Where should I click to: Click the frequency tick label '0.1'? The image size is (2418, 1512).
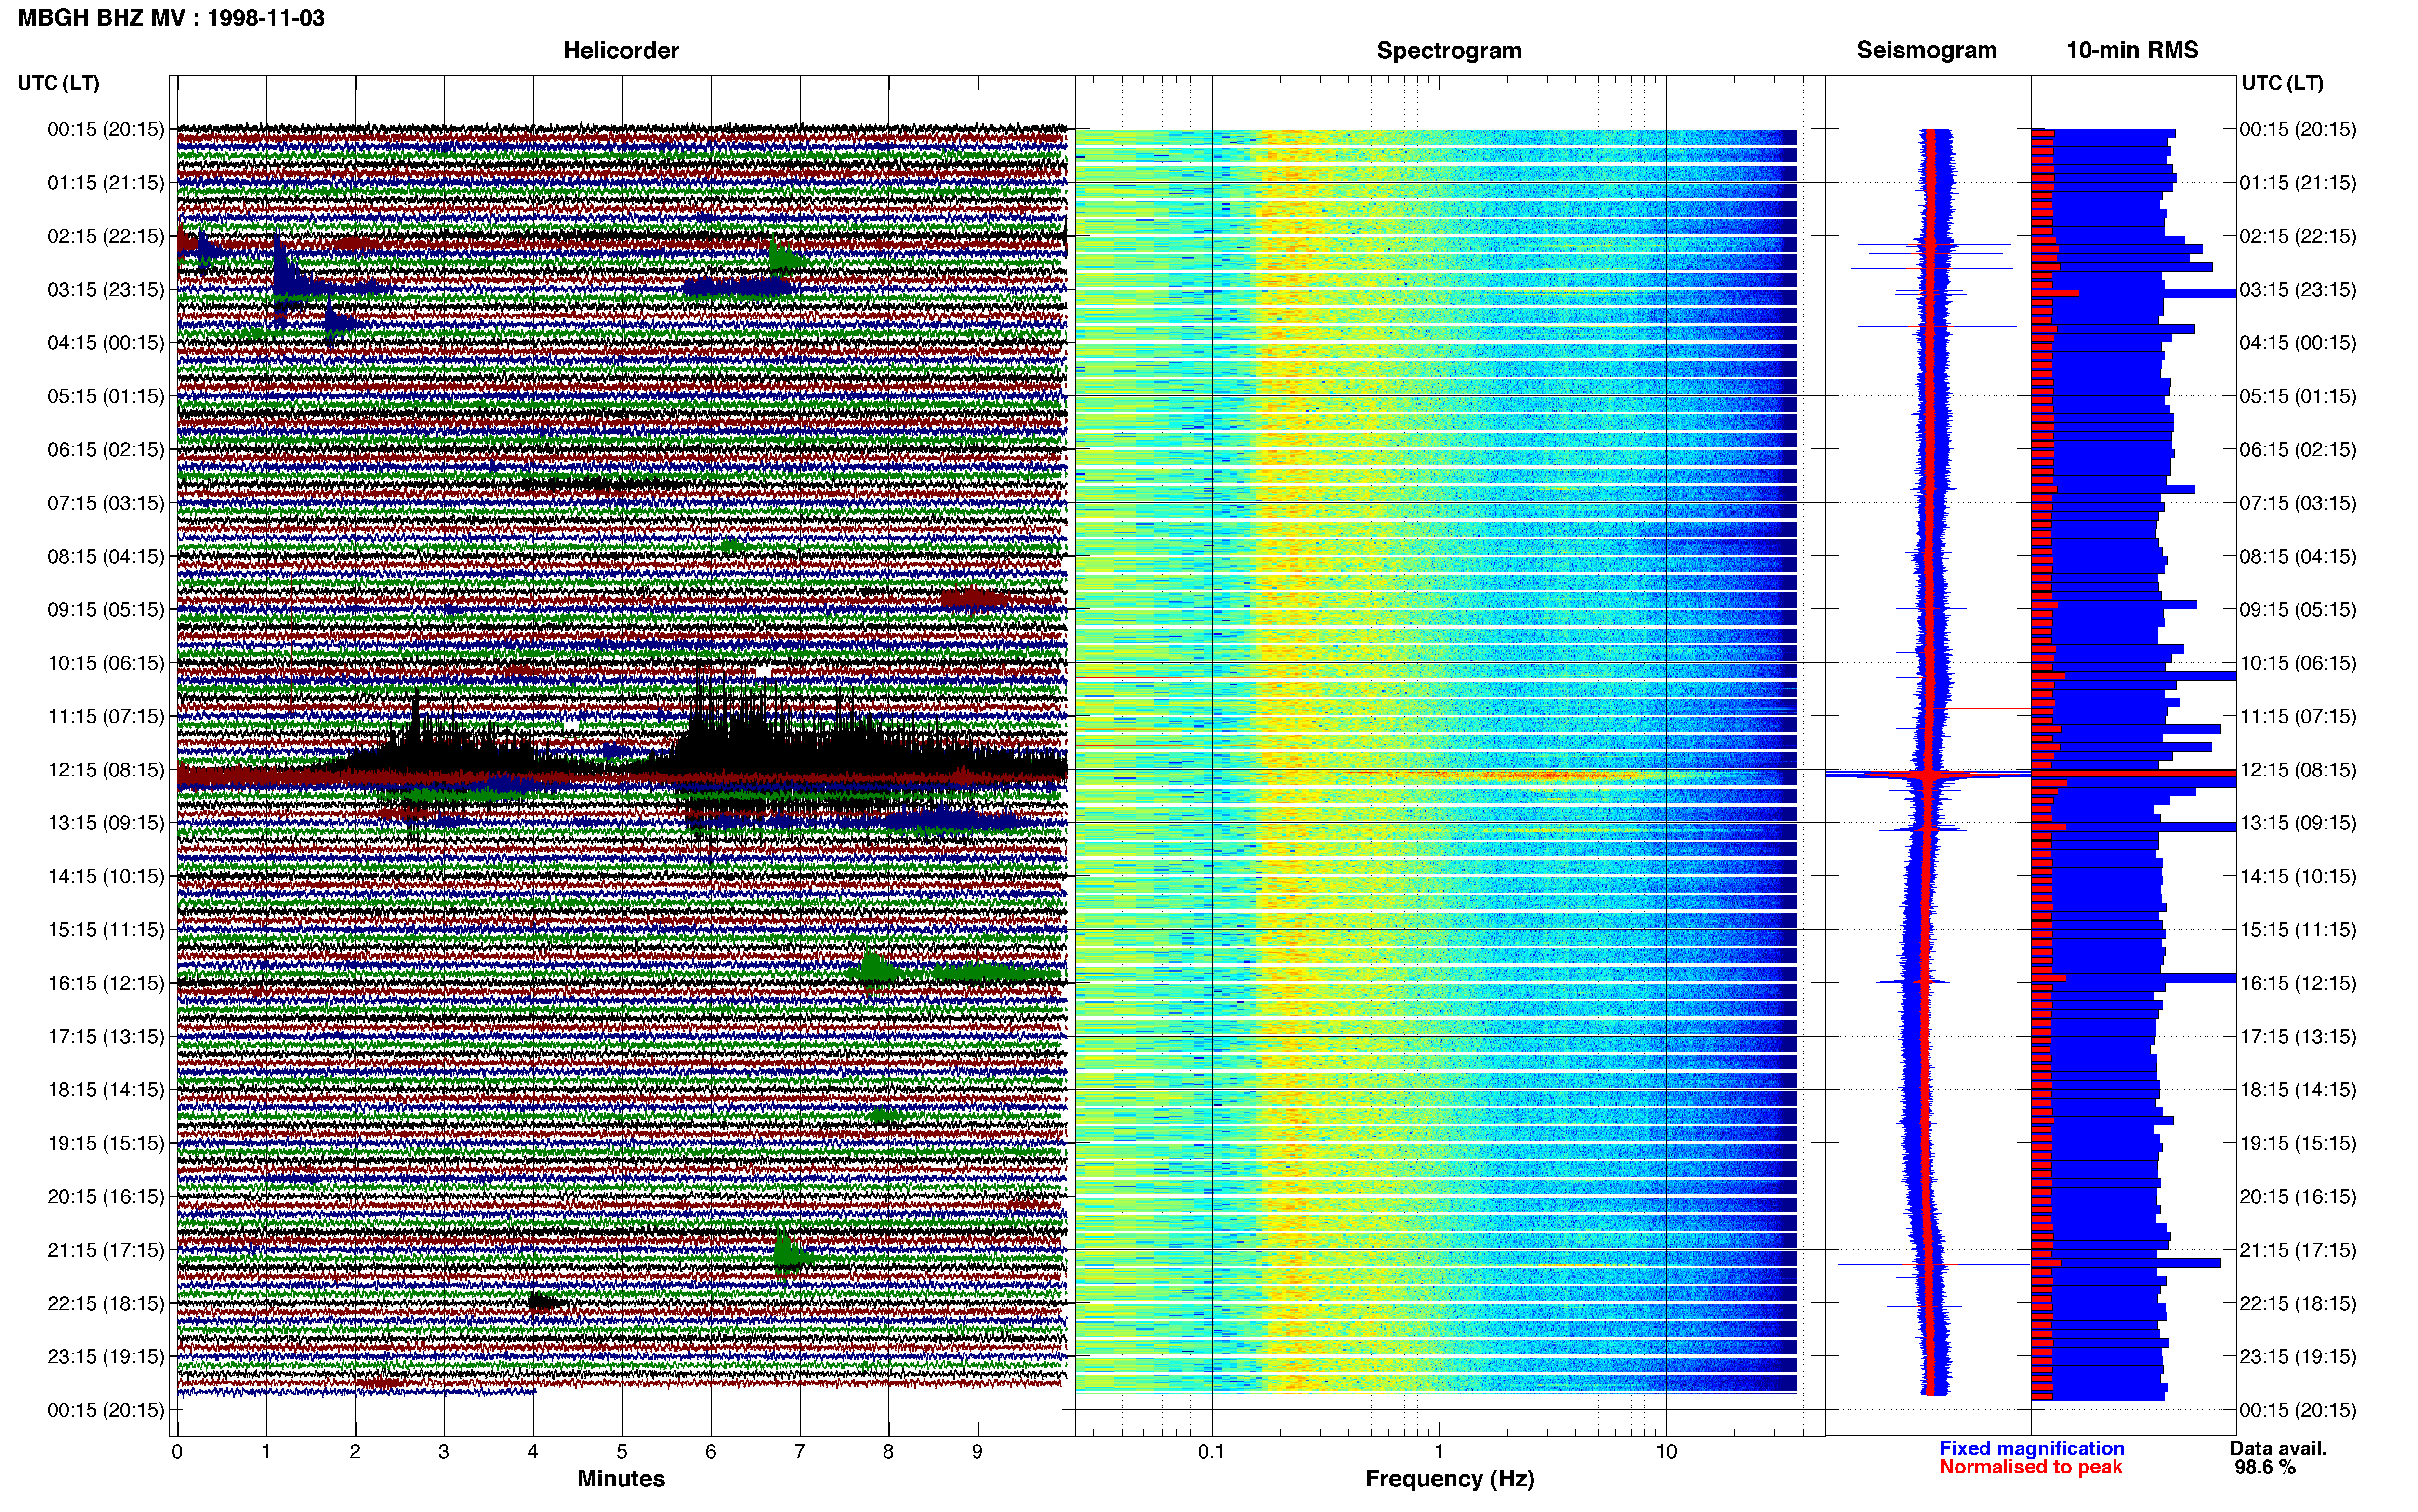click(x=1211, y=1452)
